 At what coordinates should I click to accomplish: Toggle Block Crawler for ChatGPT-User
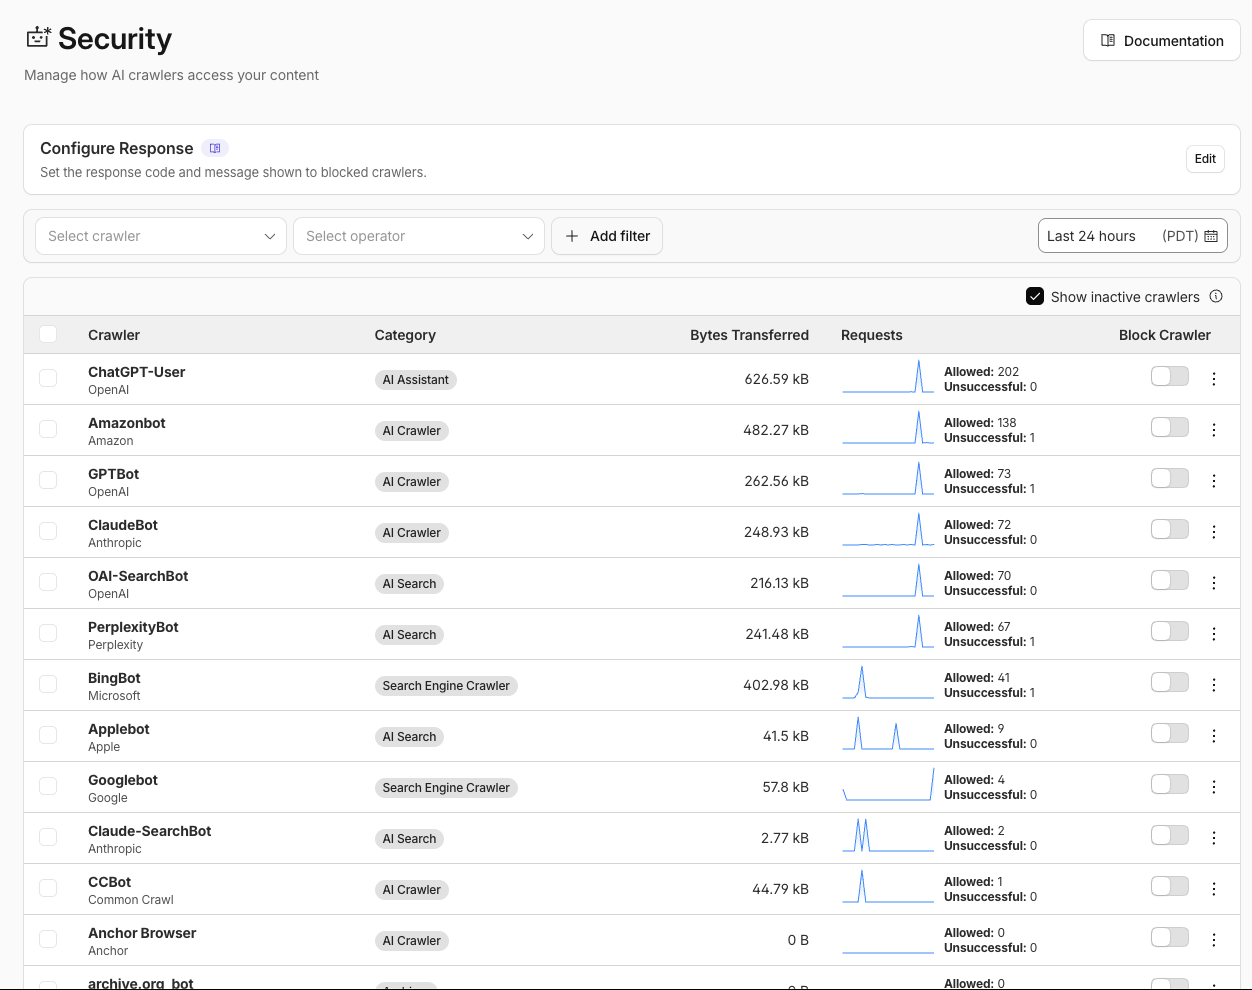click(1169, 376)
